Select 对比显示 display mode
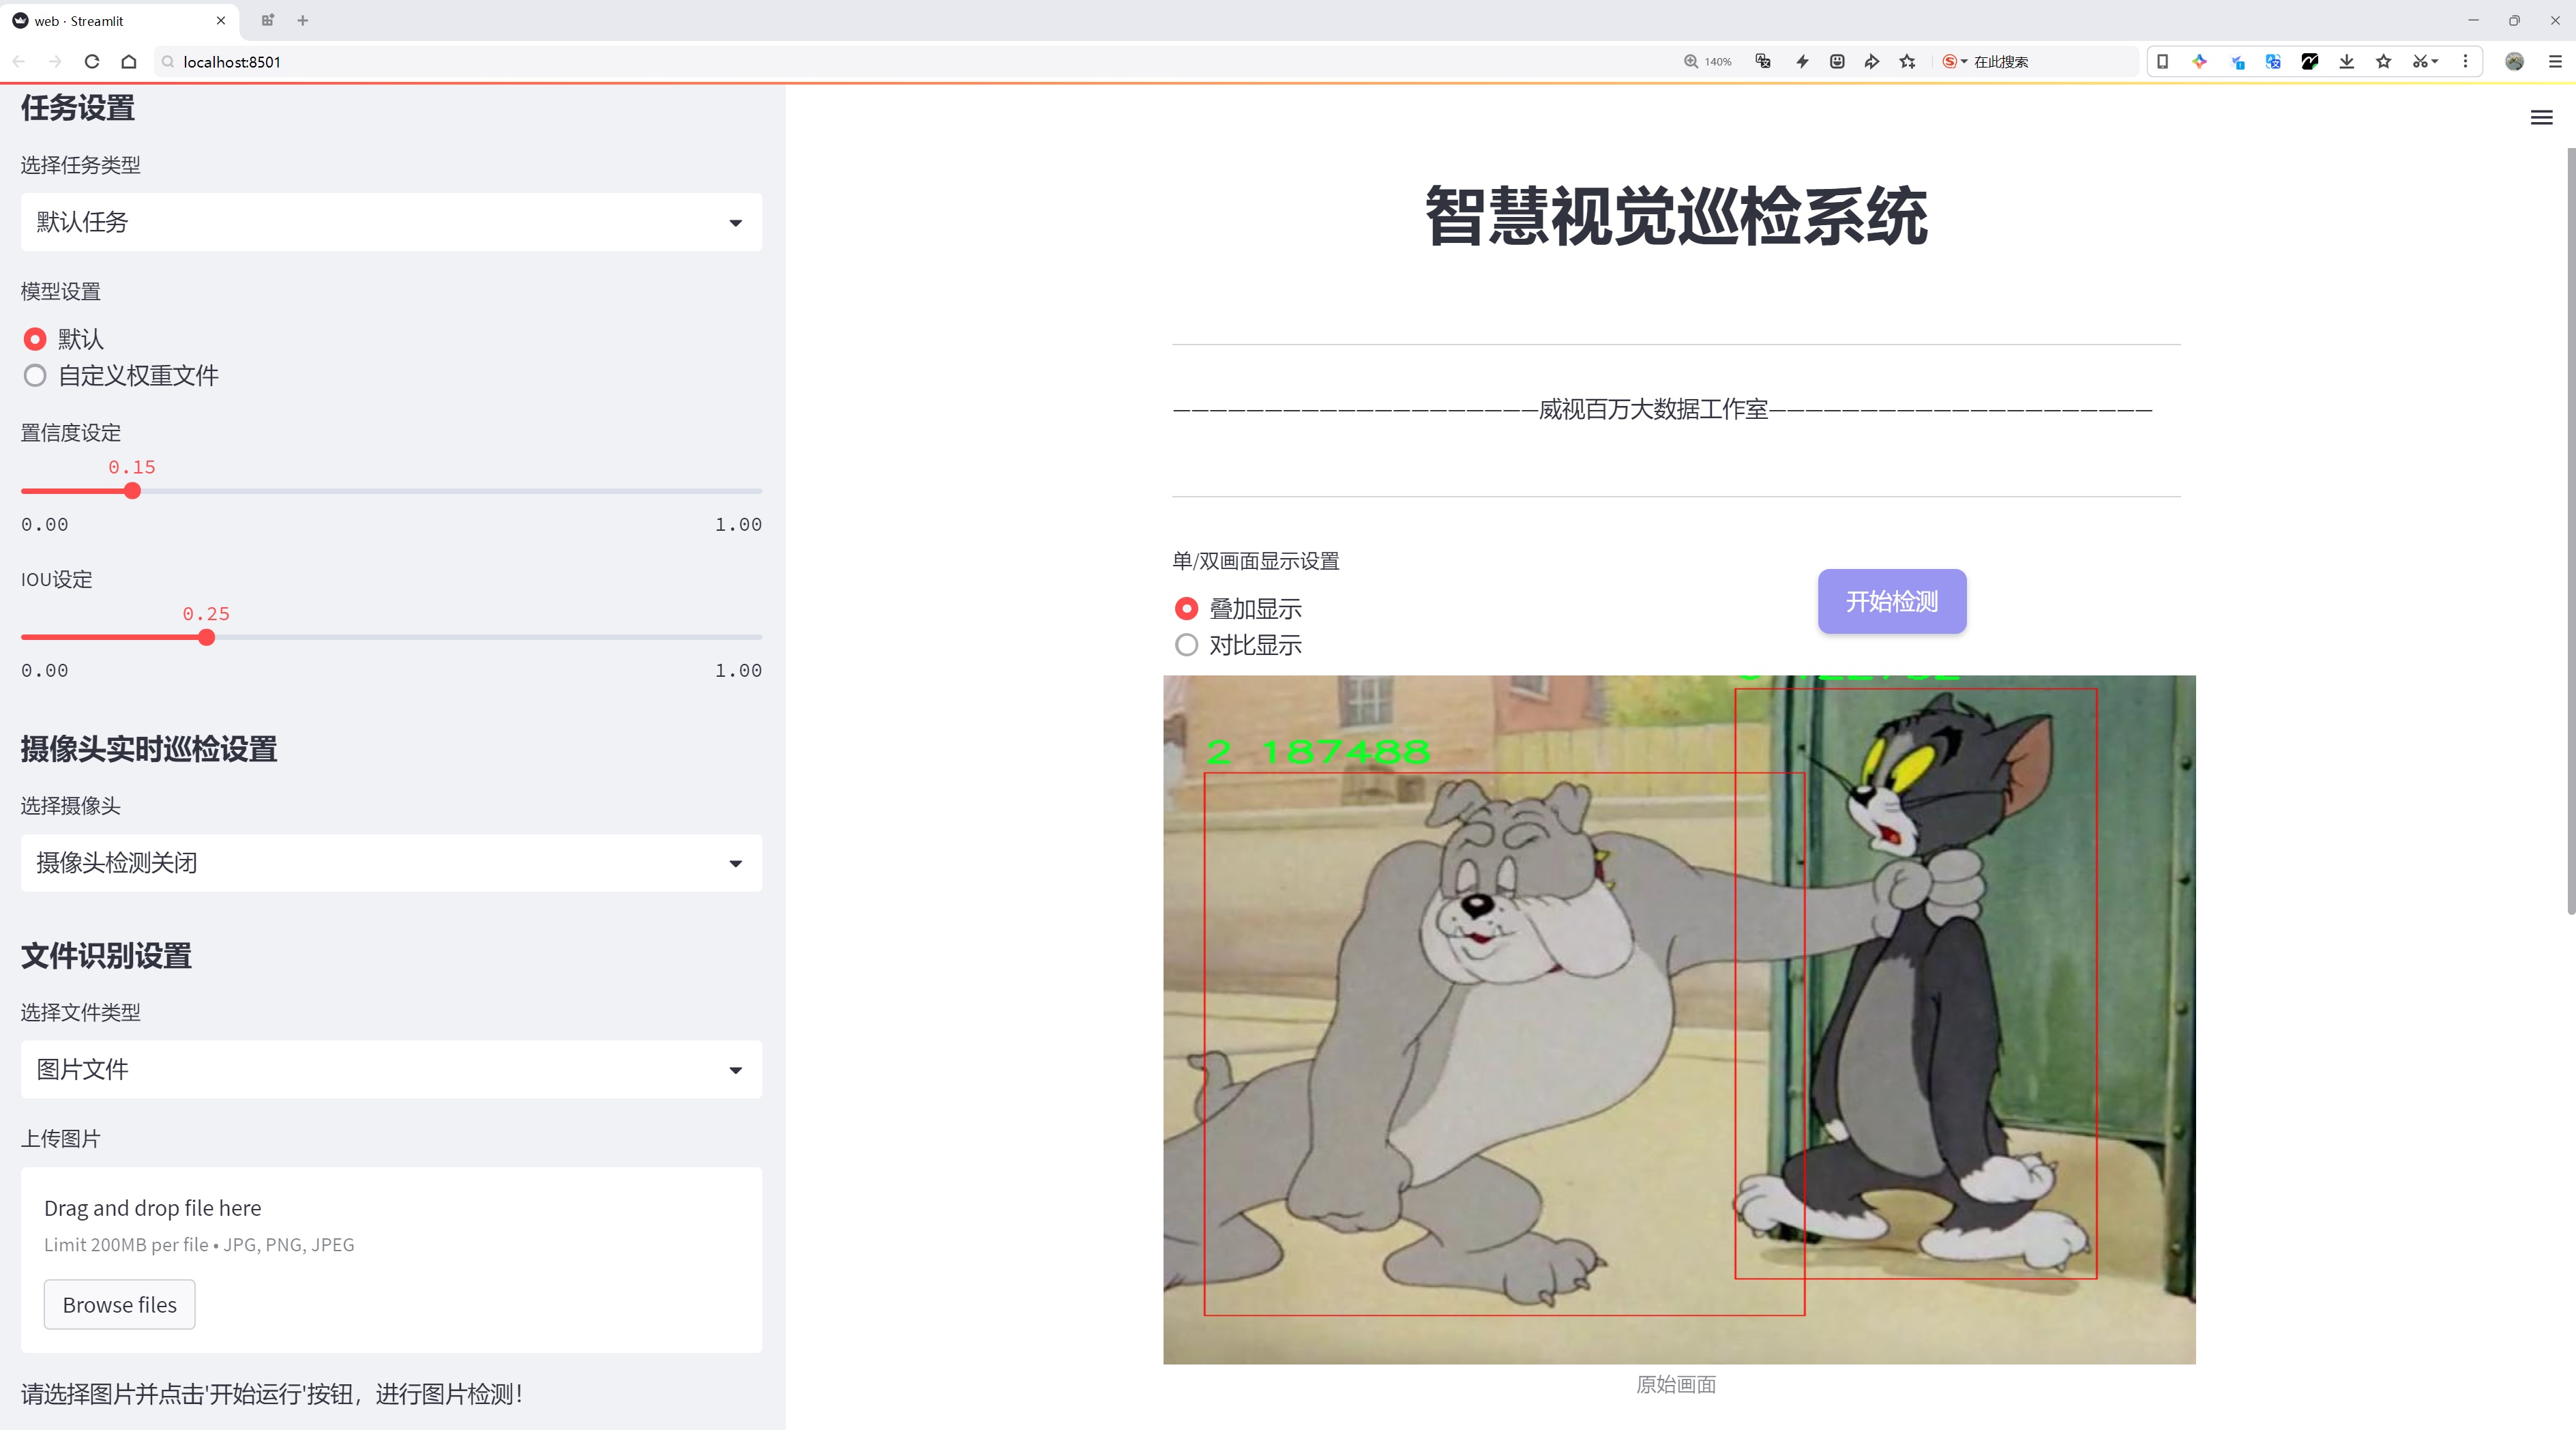Viewport: 2576px width, 1430px height. pyautogui.click(x=1187, y=645)
